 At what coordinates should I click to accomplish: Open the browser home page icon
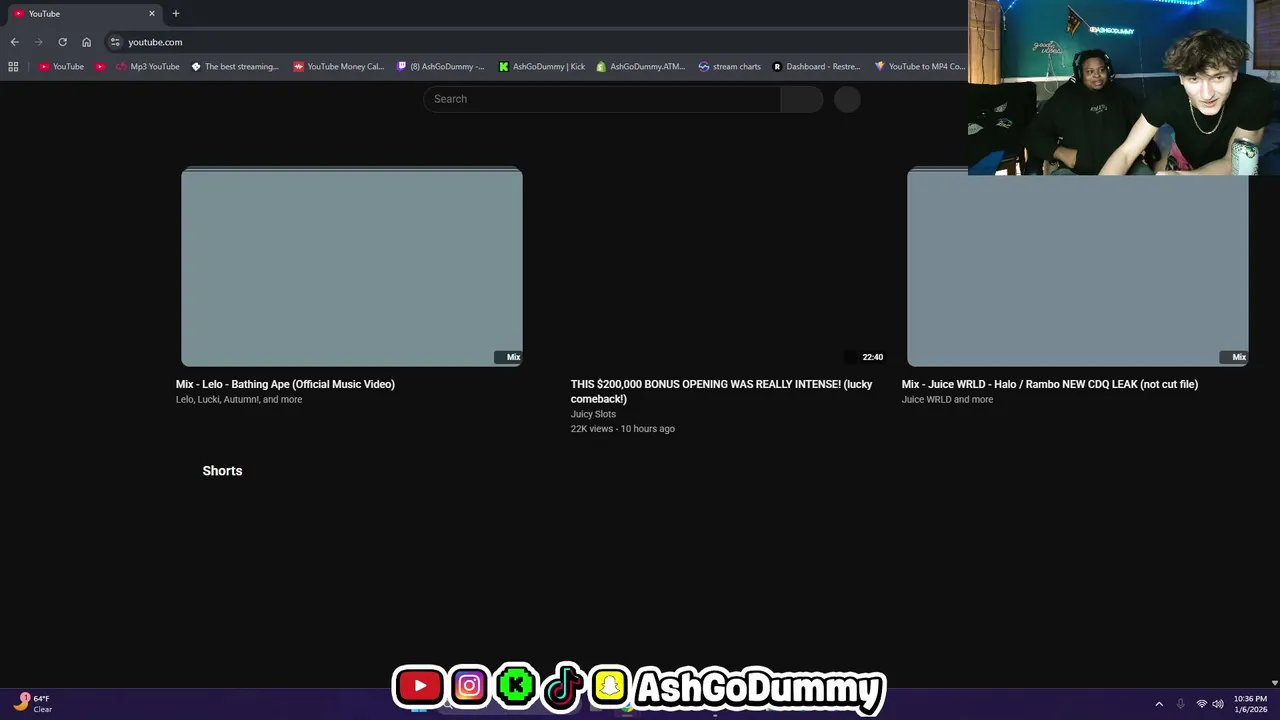(86, 42)
